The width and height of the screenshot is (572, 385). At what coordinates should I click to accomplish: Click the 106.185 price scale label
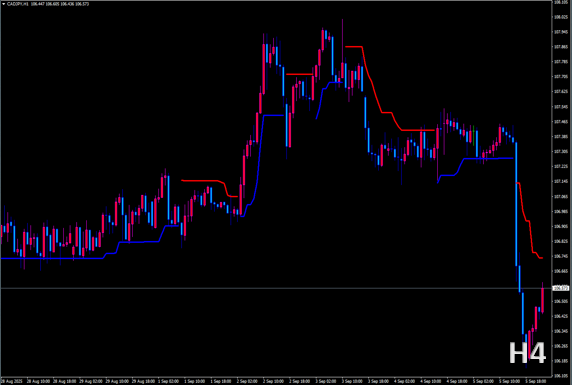[561, 361]
